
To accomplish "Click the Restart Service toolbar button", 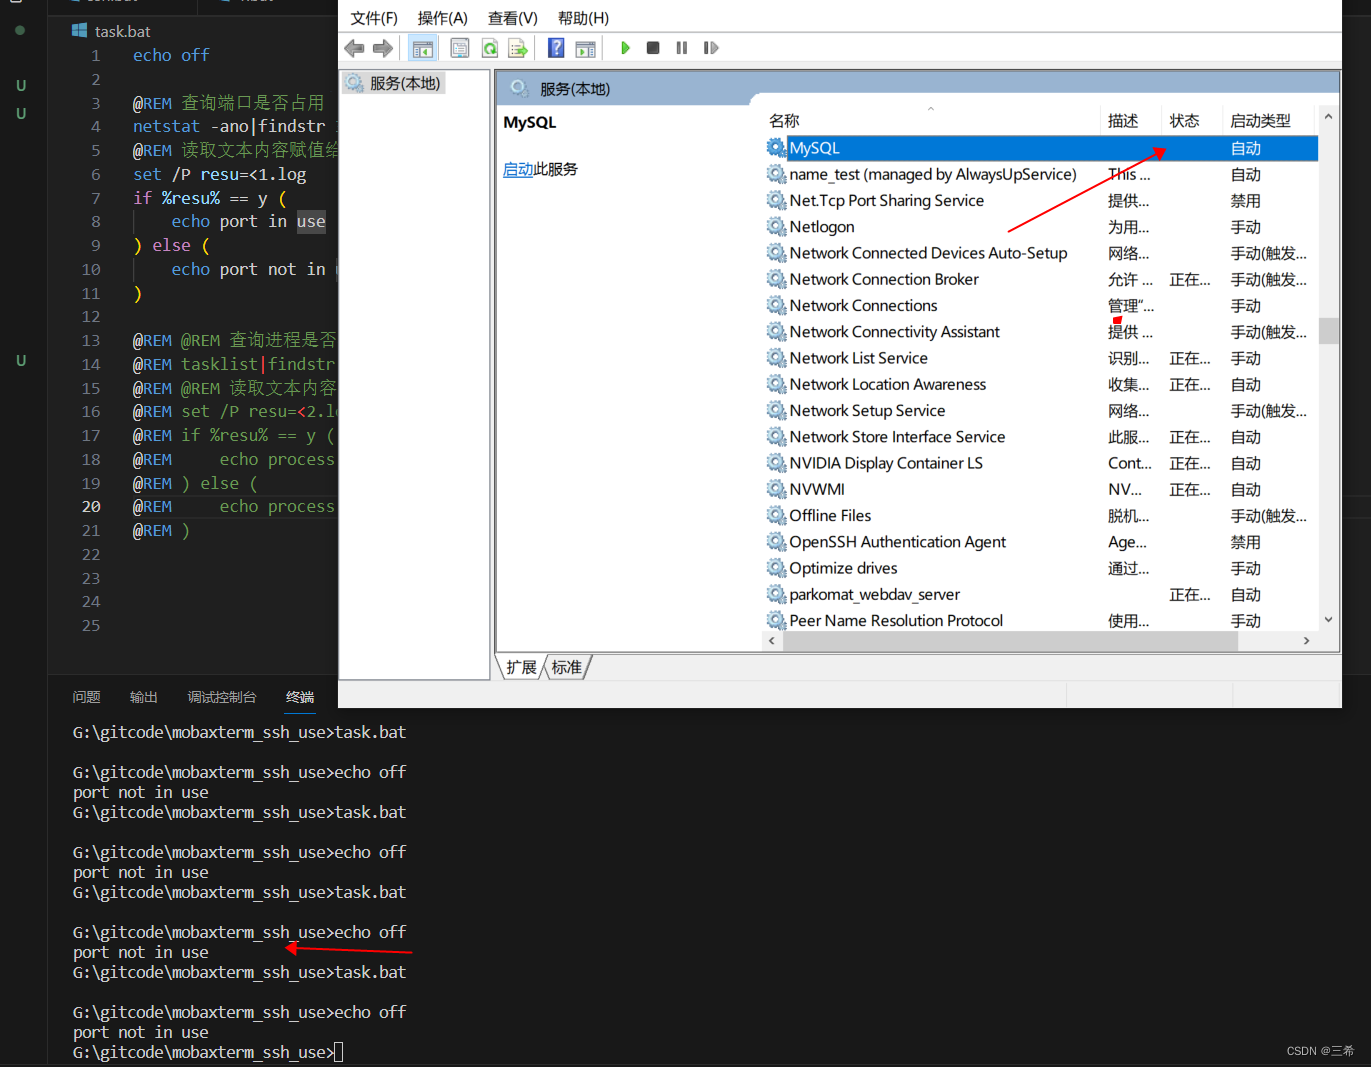I will tap(711, 48).
